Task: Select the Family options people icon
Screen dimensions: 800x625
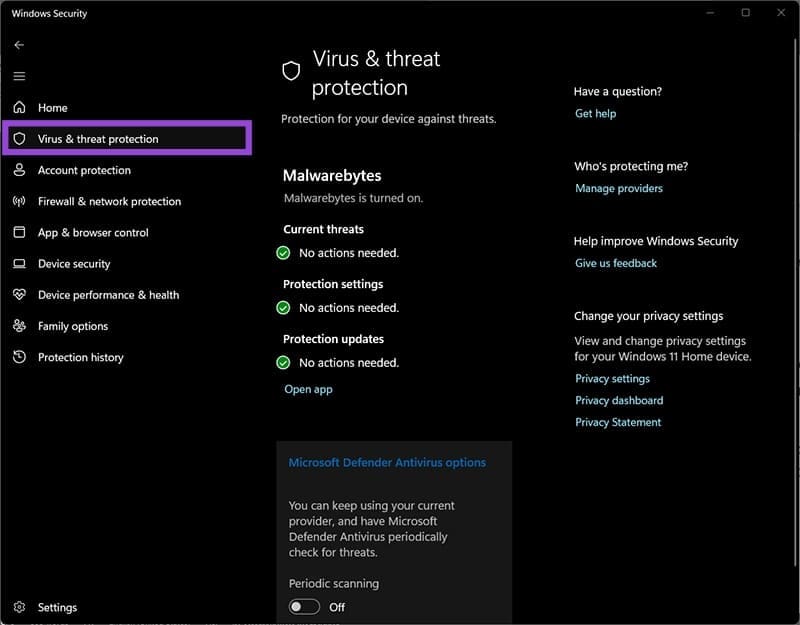Action: click(x=20, y=326)
